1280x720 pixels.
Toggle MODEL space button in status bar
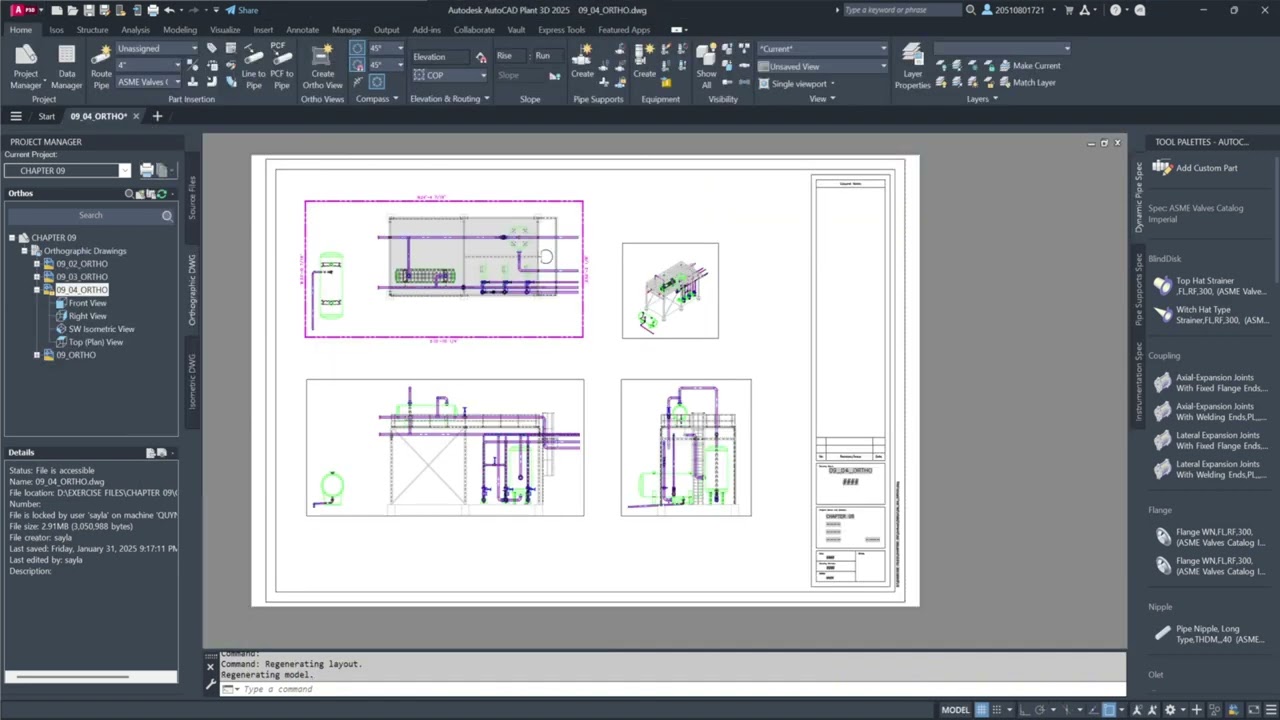tap(955, 710)
